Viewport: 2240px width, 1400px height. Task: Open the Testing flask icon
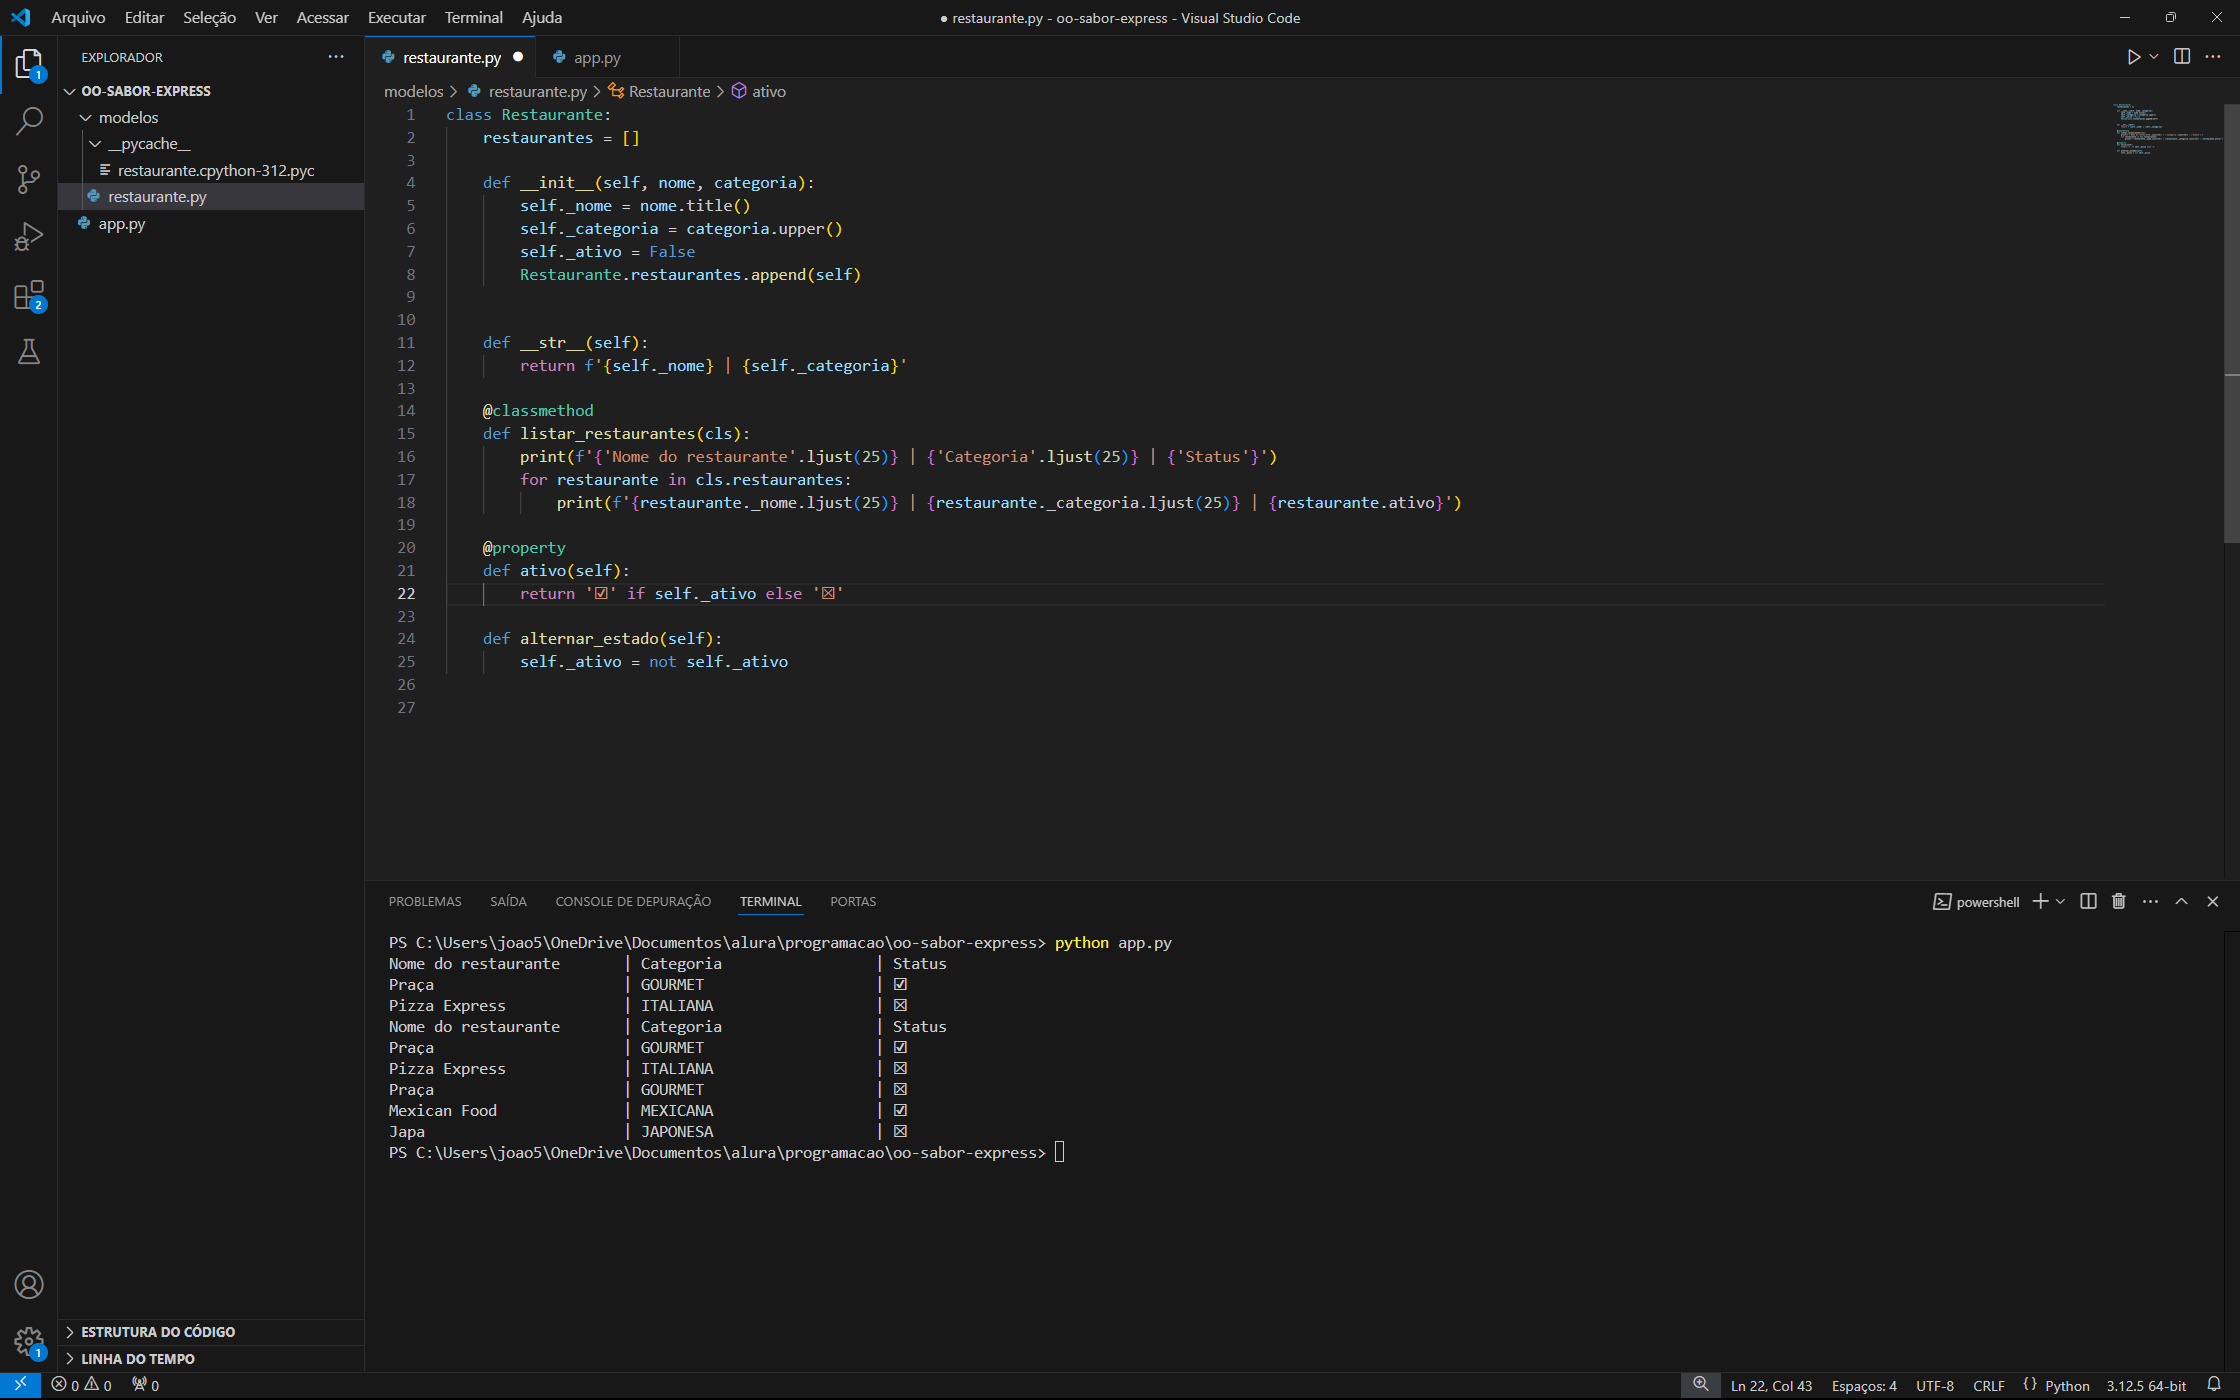click(29, 352)
